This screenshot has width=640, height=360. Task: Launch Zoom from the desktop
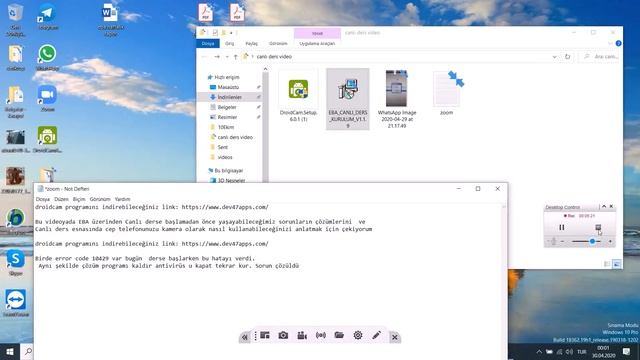(47, 98)
